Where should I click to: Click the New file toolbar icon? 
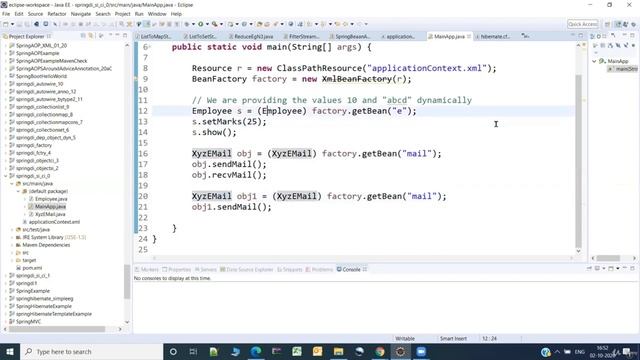[6, 24]
